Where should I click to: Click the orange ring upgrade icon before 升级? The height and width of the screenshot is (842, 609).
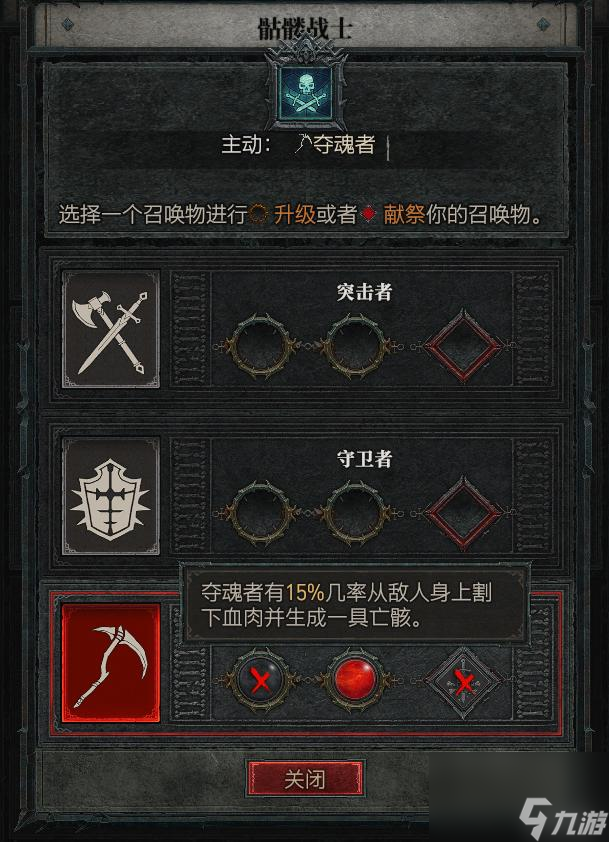tap(259, 214)
